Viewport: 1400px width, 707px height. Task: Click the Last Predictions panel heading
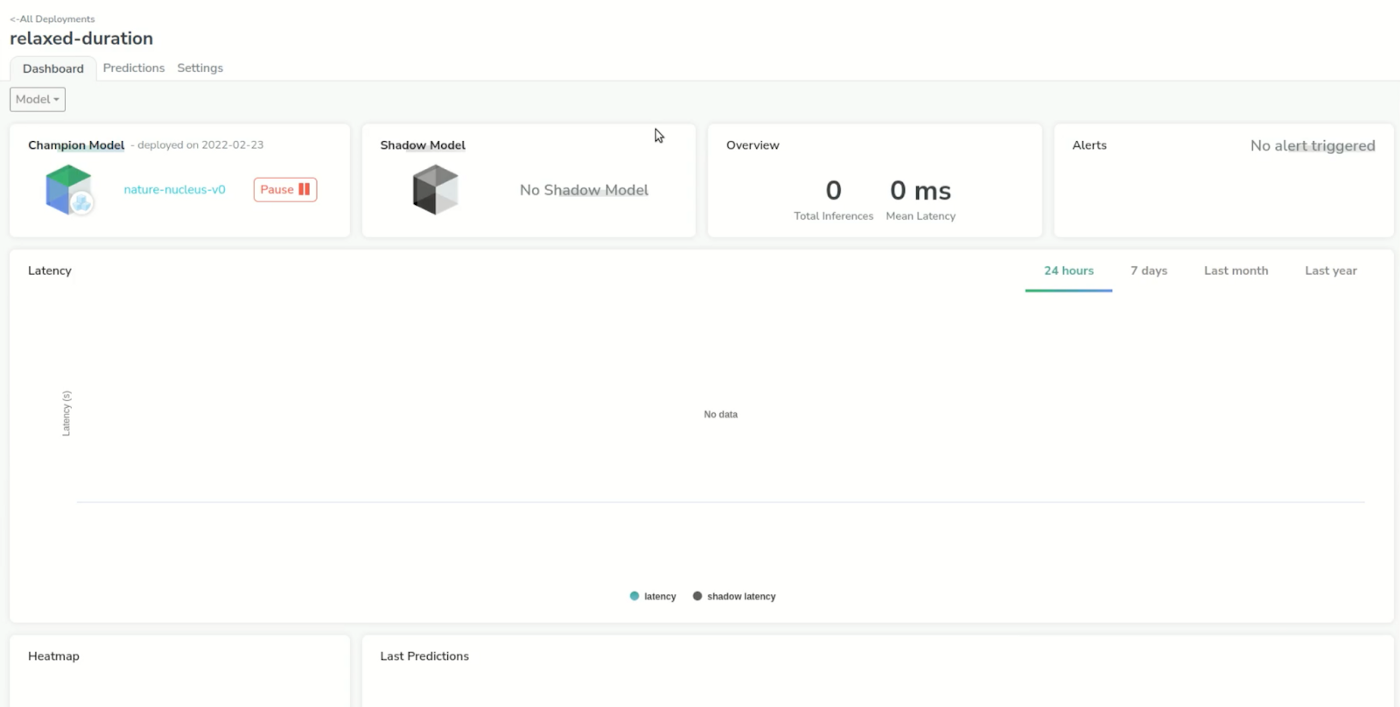(x=425, y=656)
